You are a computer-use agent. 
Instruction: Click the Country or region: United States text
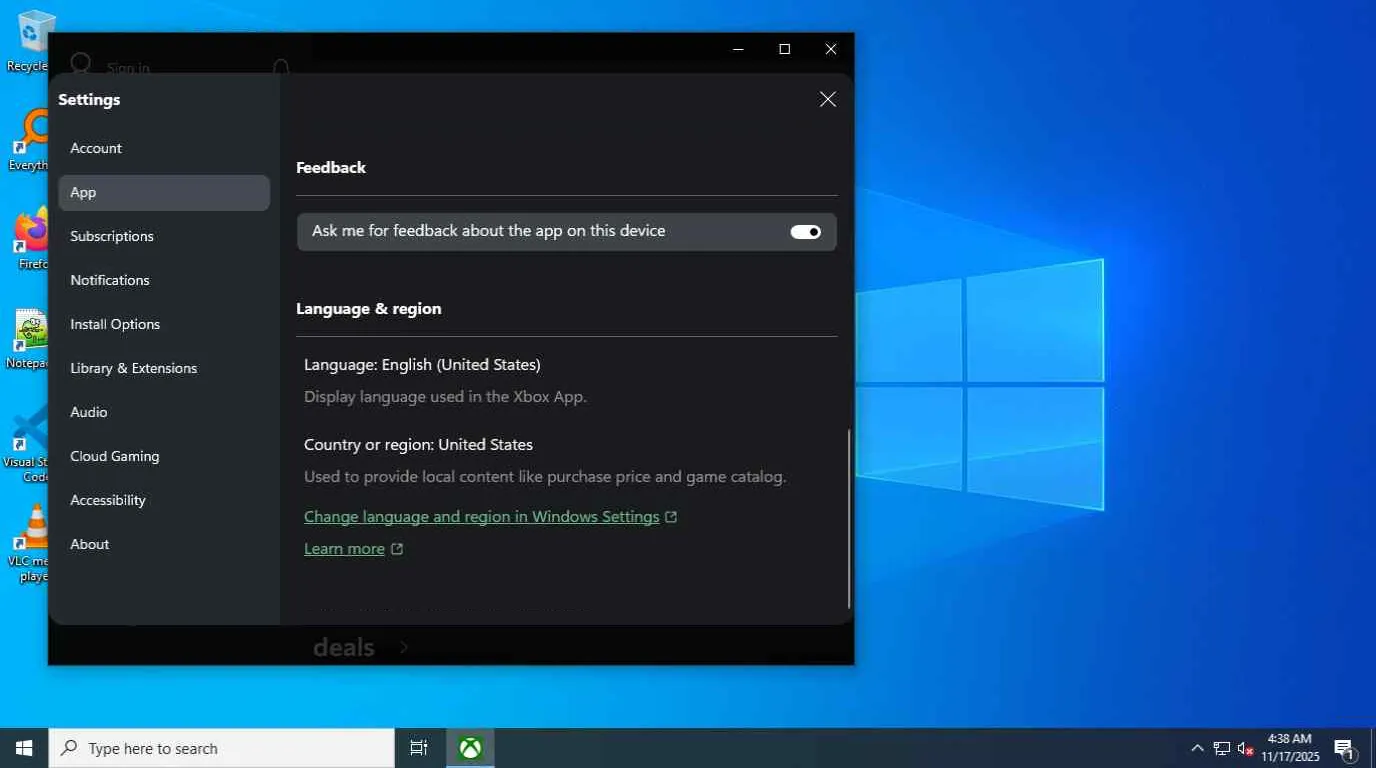point(418,444)
